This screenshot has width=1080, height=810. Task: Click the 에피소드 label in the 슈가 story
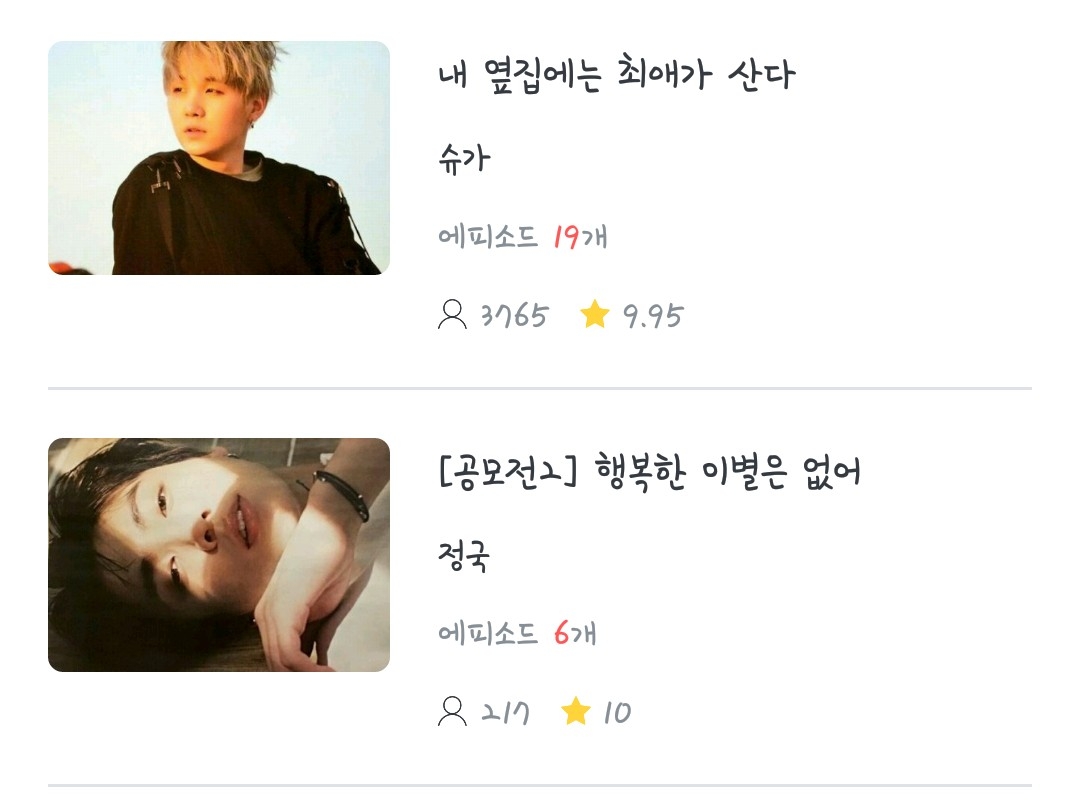click(488, 236)
